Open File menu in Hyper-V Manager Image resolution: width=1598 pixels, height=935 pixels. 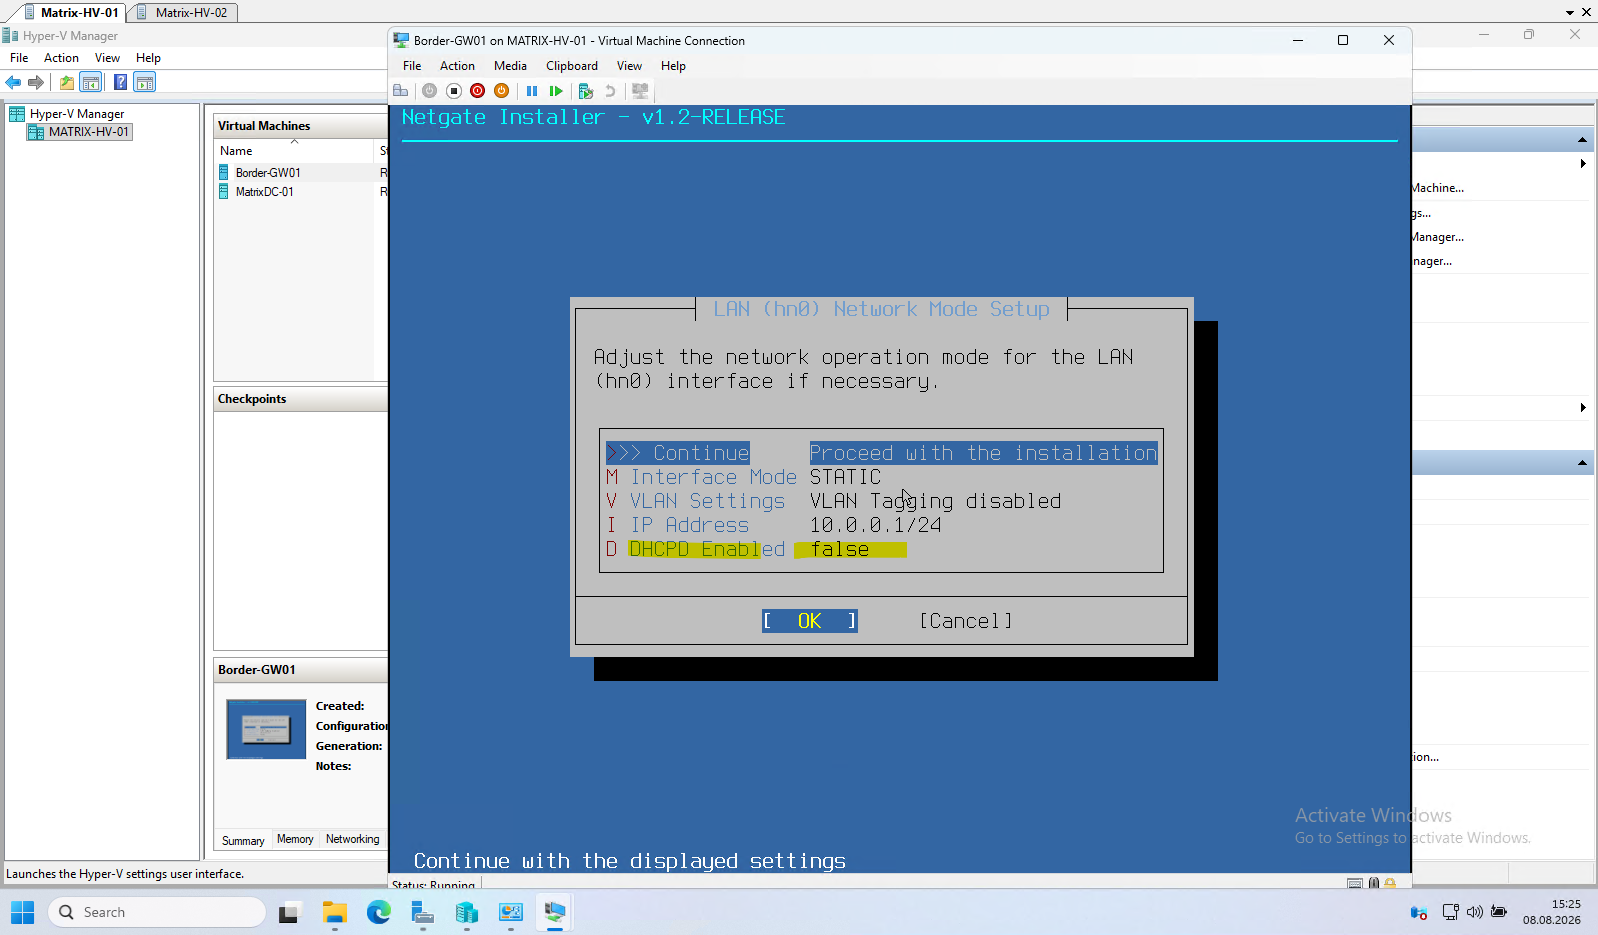click(19, 58)
